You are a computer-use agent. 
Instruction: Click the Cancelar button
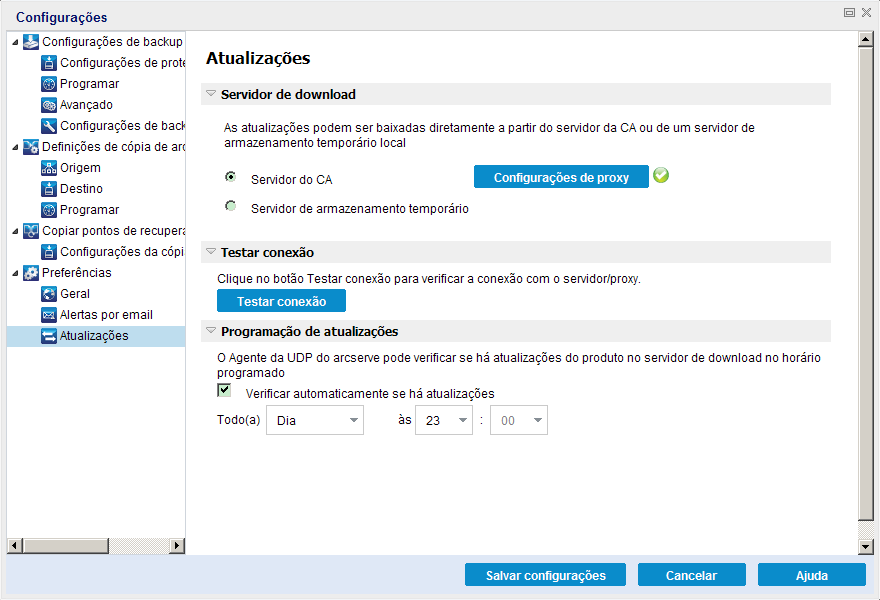click(x=691, y=575)
